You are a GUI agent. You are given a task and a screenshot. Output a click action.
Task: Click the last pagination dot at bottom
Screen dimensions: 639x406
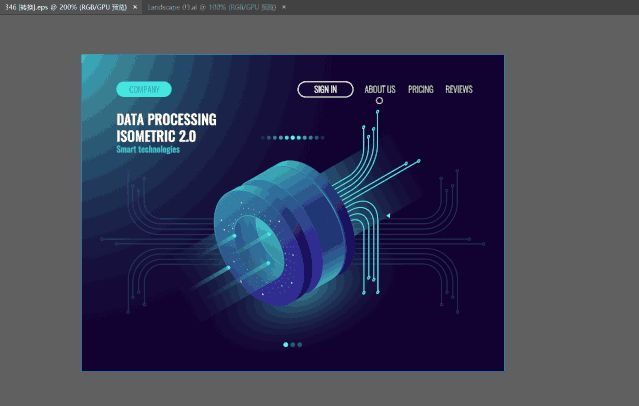tap(300, 344)
